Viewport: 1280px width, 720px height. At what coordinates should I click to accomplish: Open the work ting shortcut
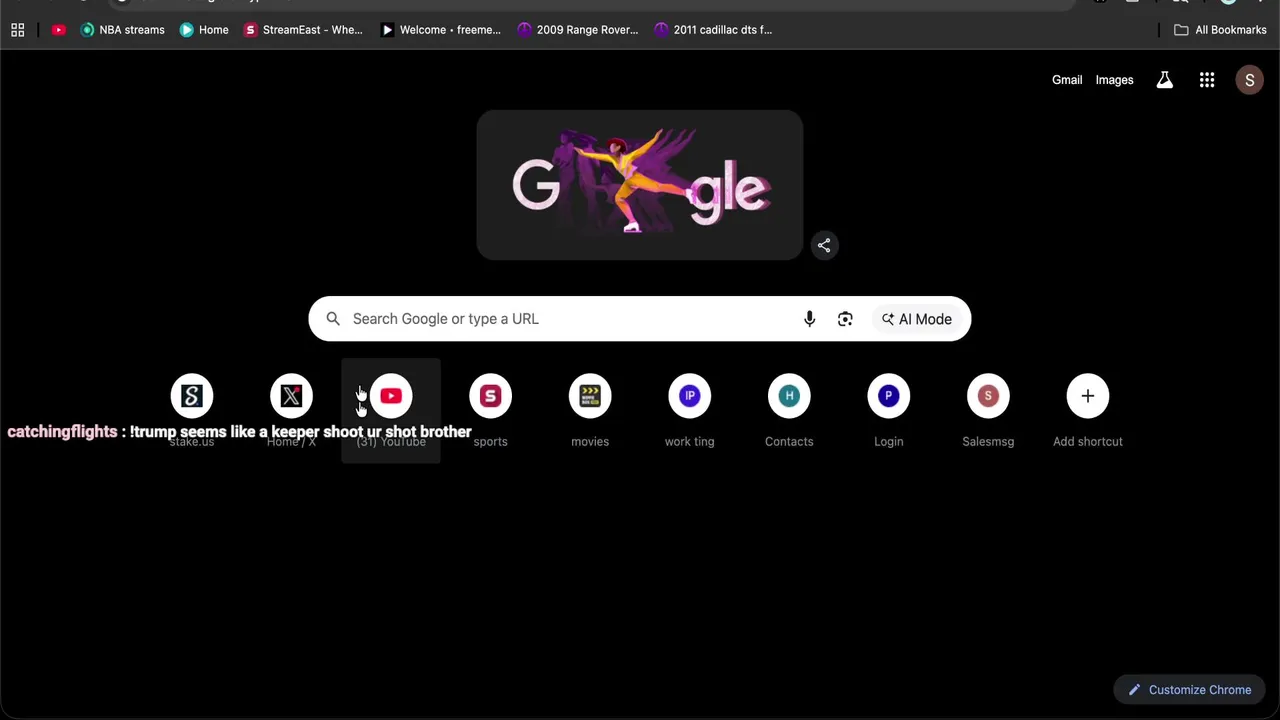click(x=689, y=410)
